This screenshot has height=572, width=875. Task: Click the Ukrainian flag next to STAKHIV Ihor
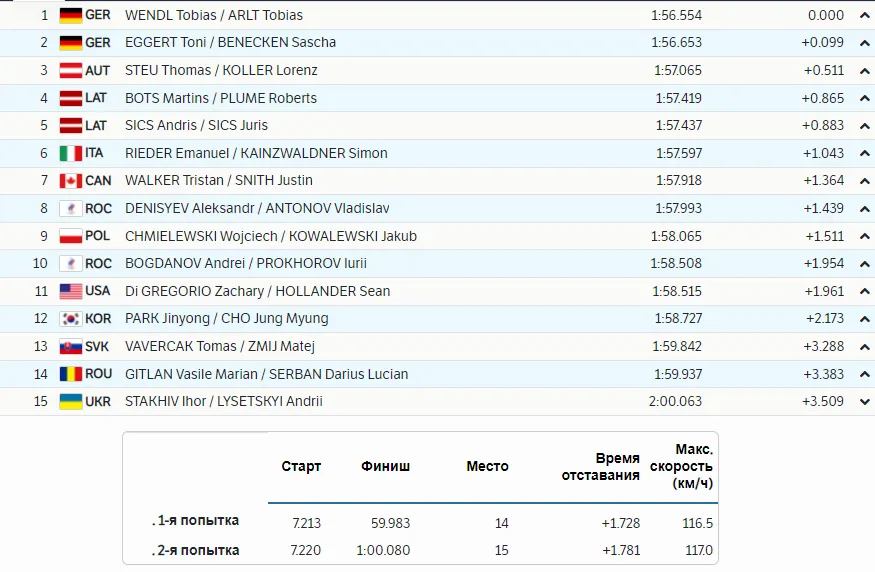click(x=70, y=401)
